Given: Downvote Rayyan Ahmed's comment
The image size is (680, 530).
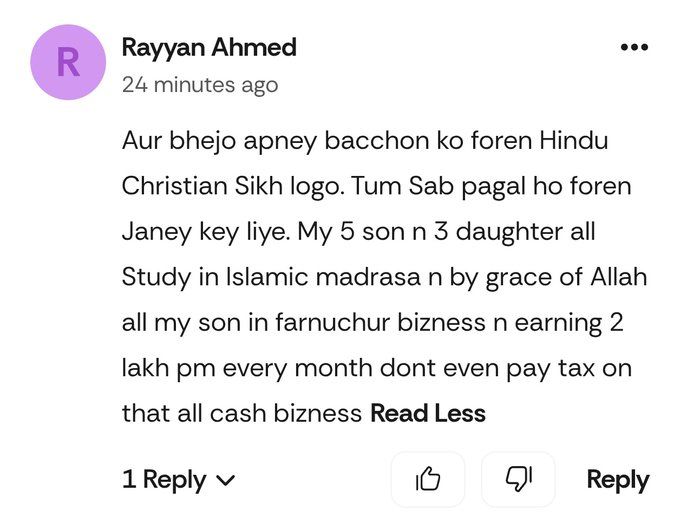Looking at the screenshot, I should pyautogui.click(x=517, y=479).
